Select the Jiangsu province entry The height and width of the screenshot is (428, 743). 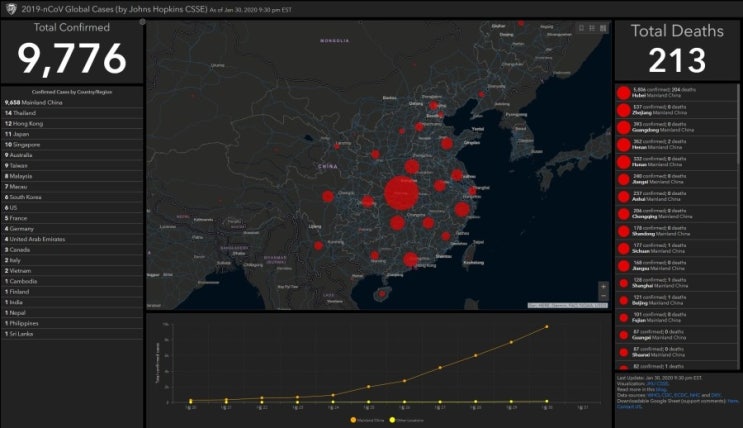[x=676, y=266]
